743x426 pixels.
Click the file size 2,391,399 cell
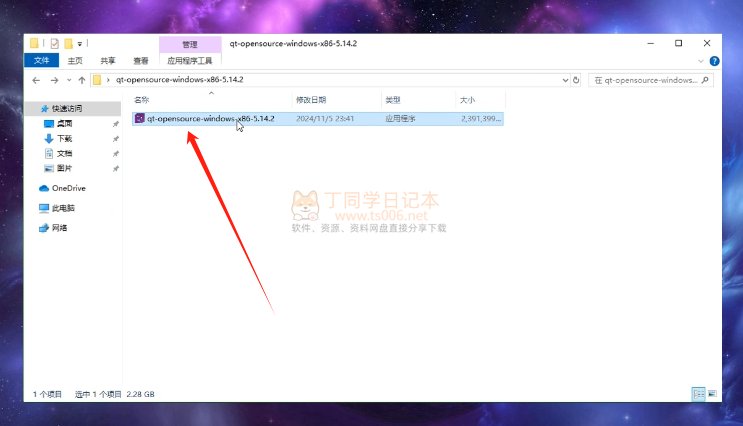click(x=481, y=118)
